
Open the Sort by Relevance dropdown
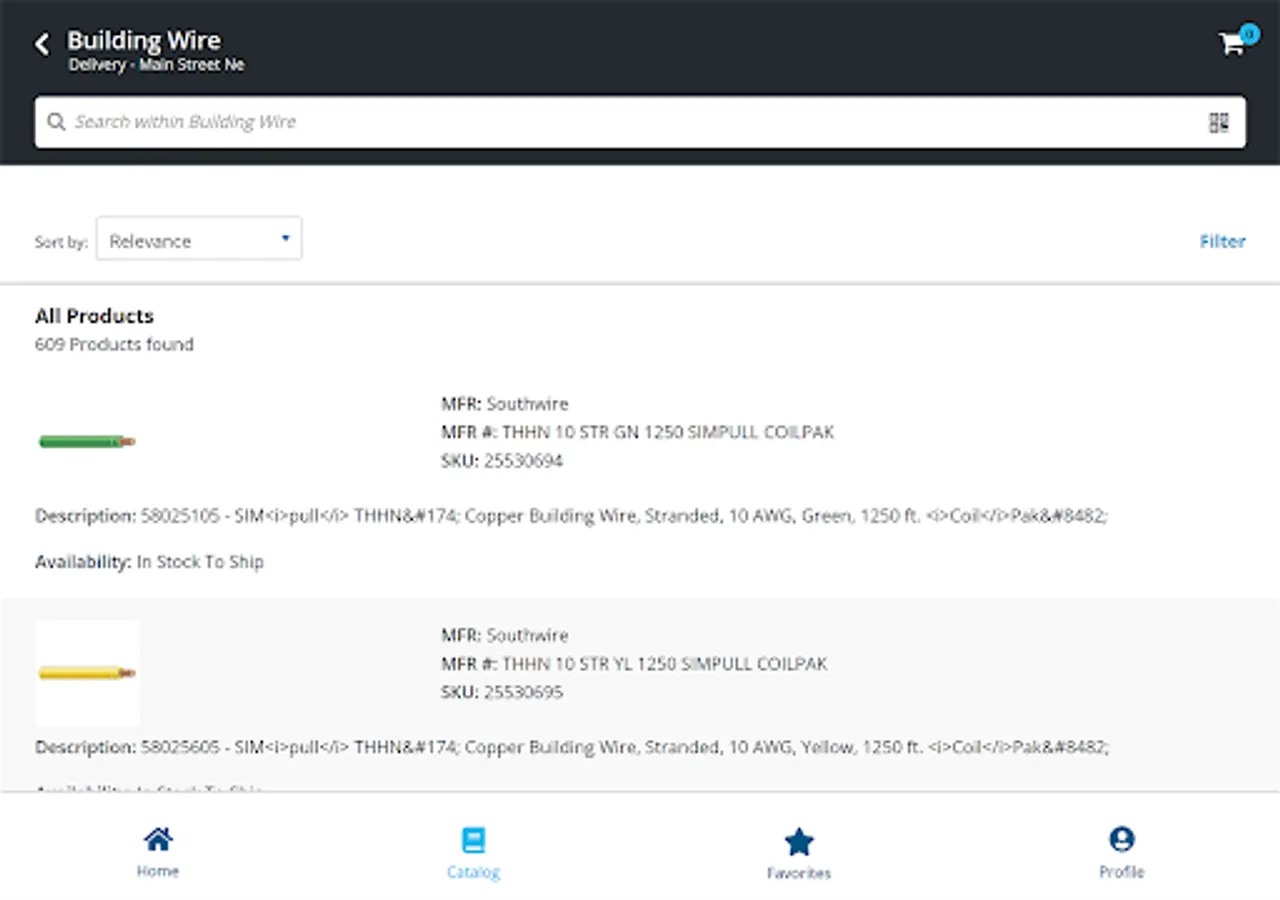click(x=199, y=240)
